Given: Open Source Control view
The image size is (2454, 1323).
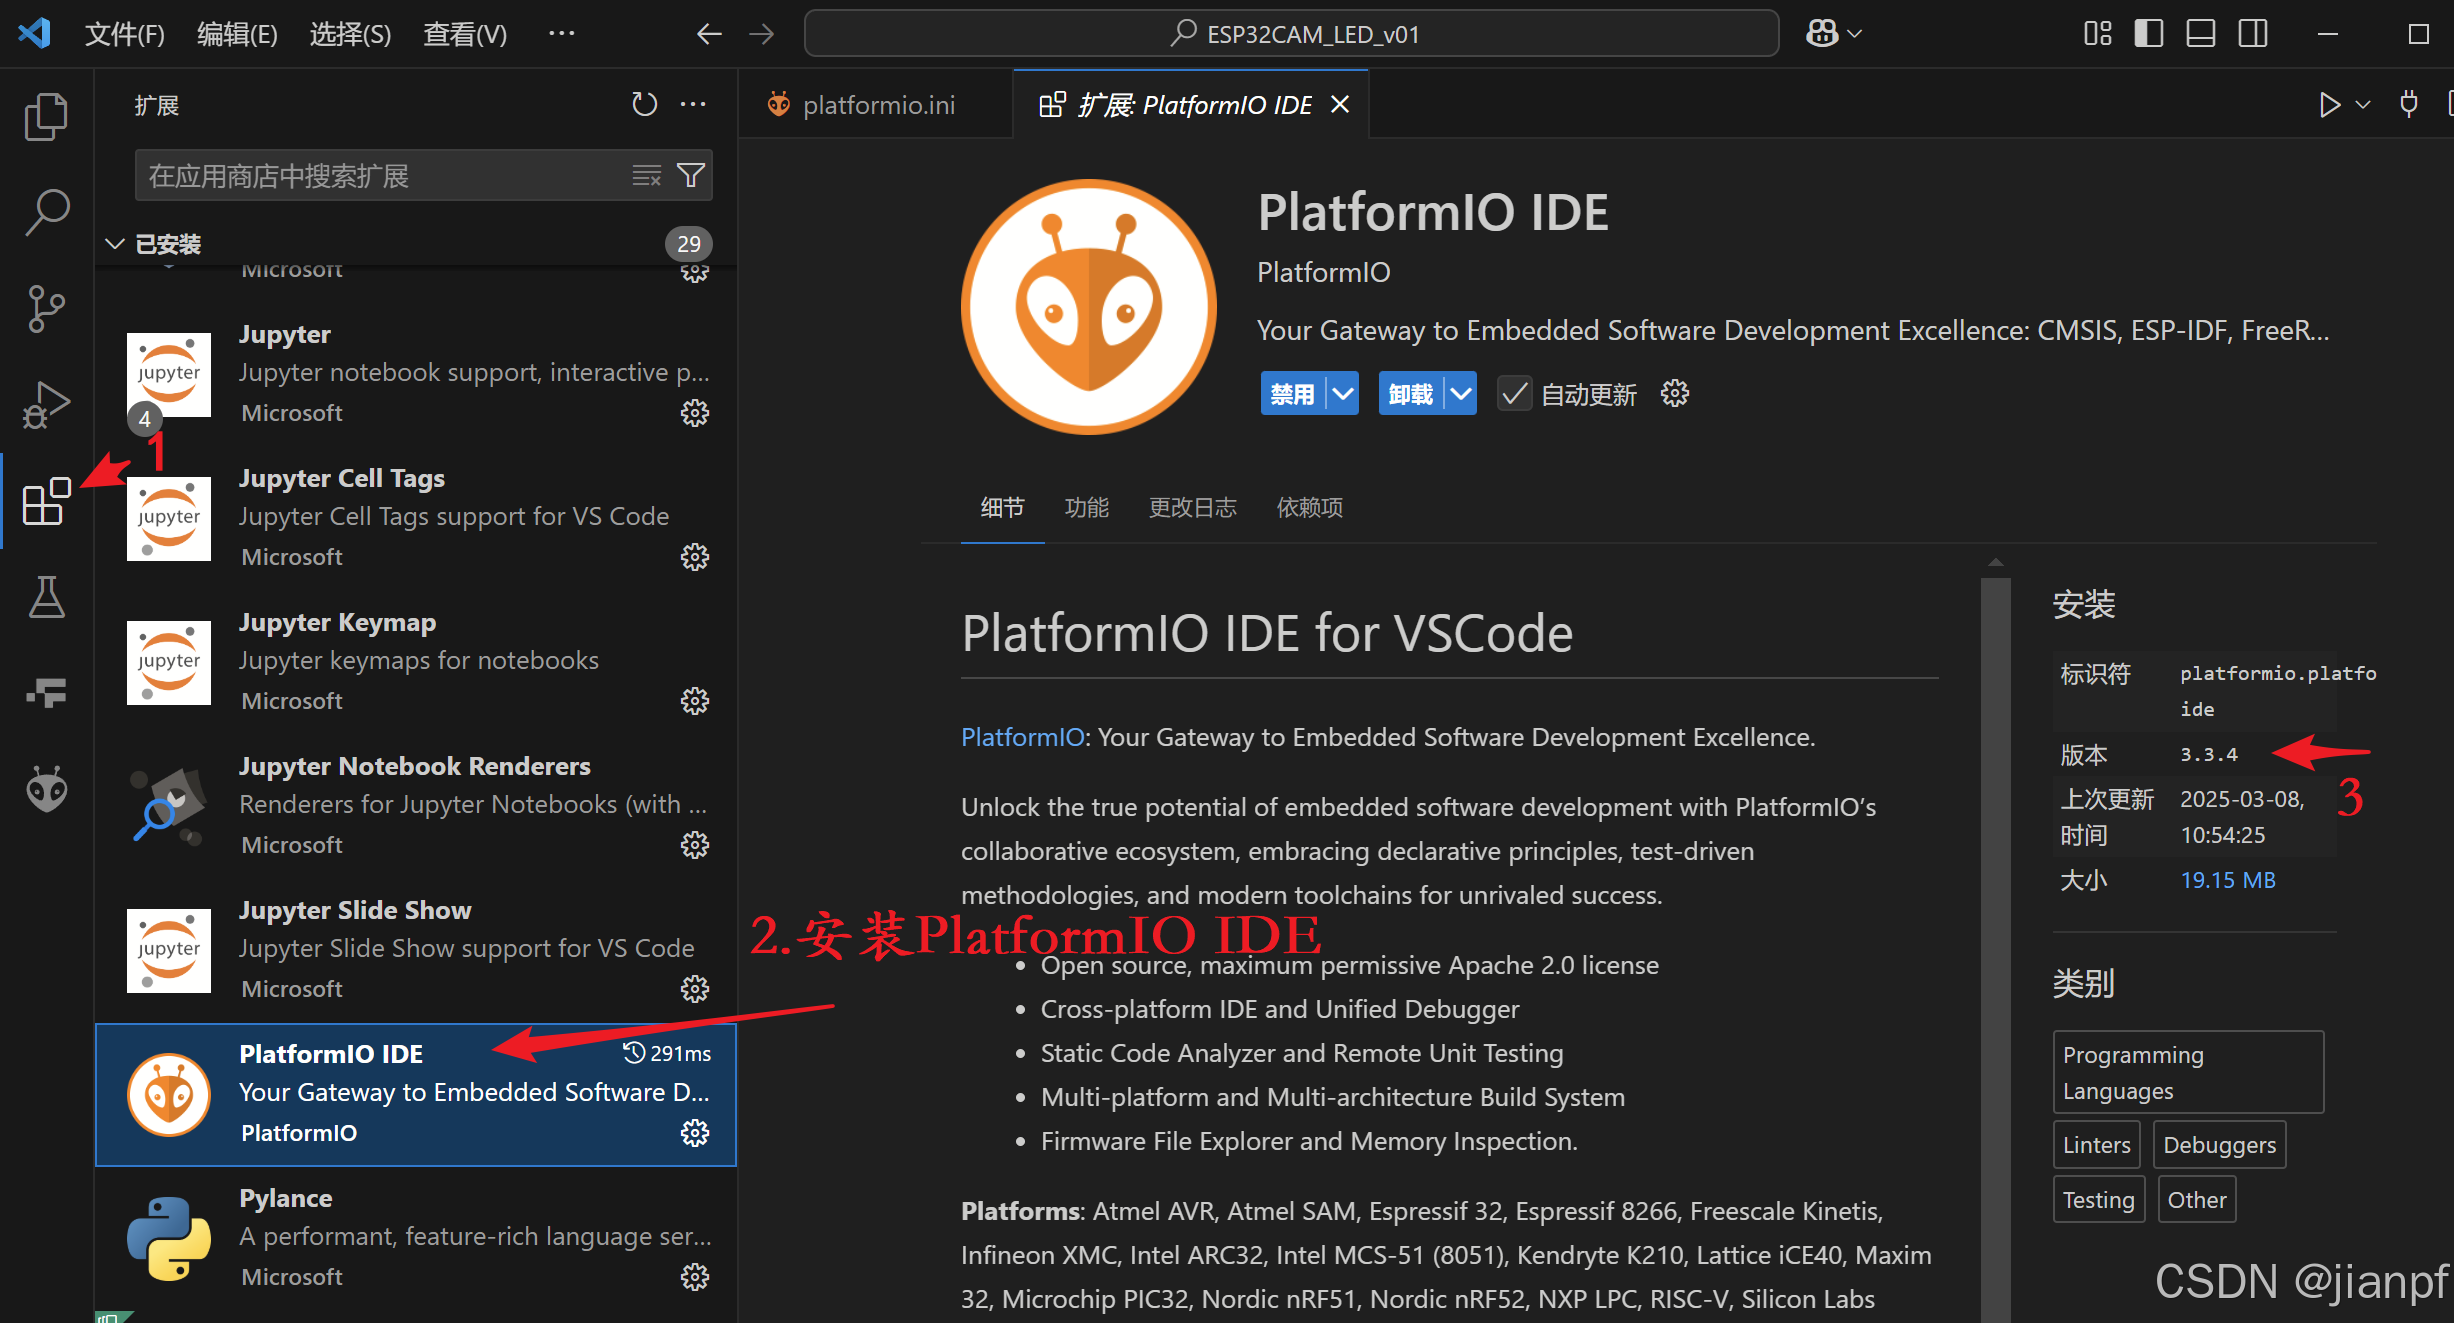Looking at the screenshot, I should click(46, 308).
